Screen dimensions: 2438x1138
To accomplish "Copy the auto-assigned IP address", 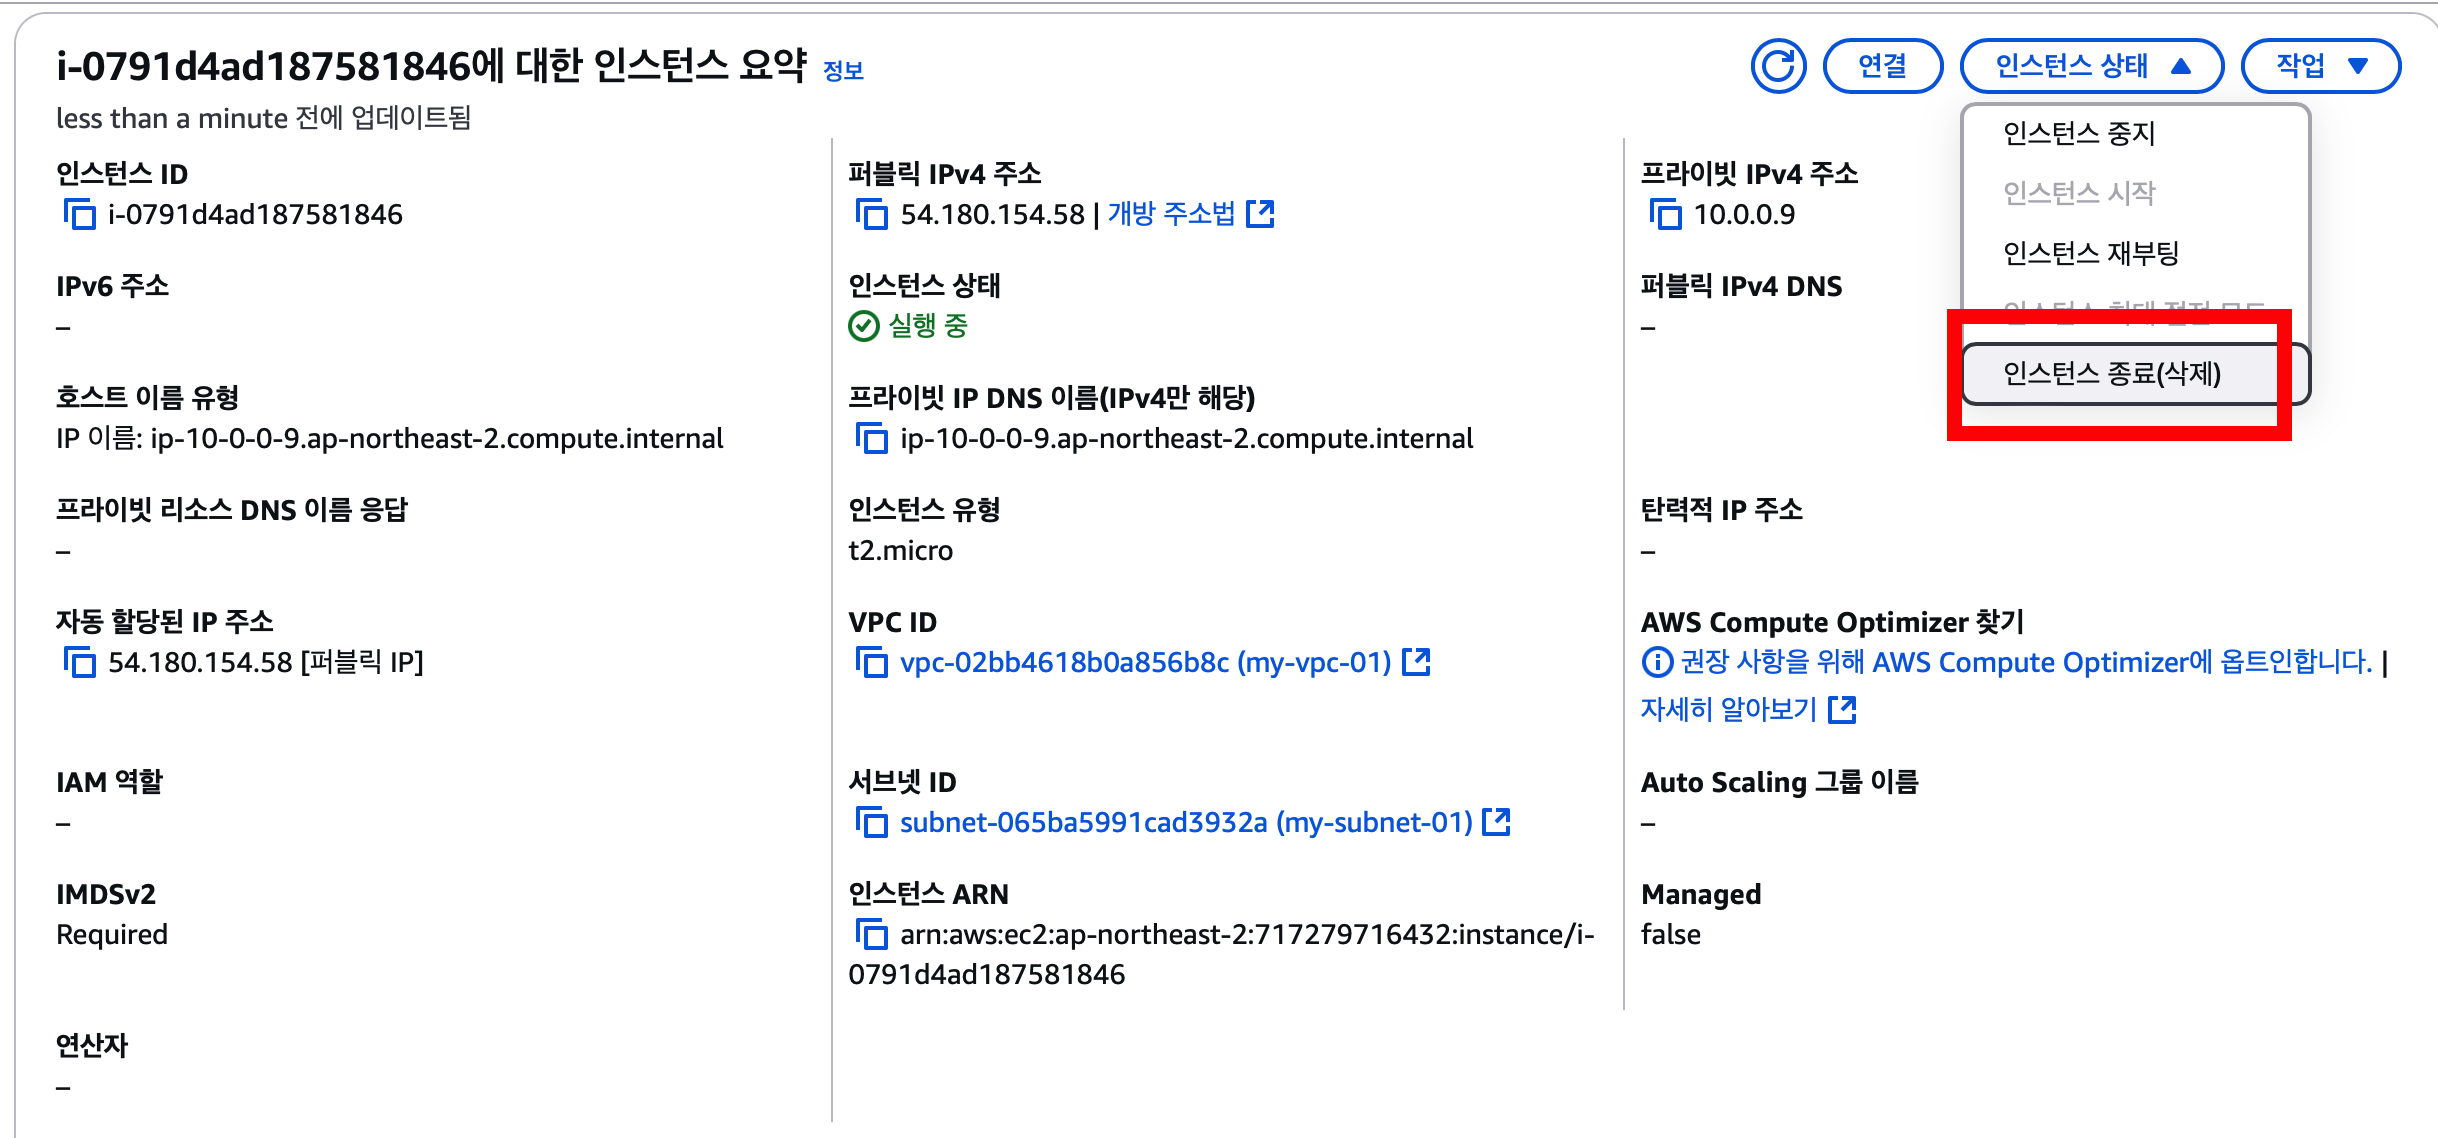I will tap(79, 662).
